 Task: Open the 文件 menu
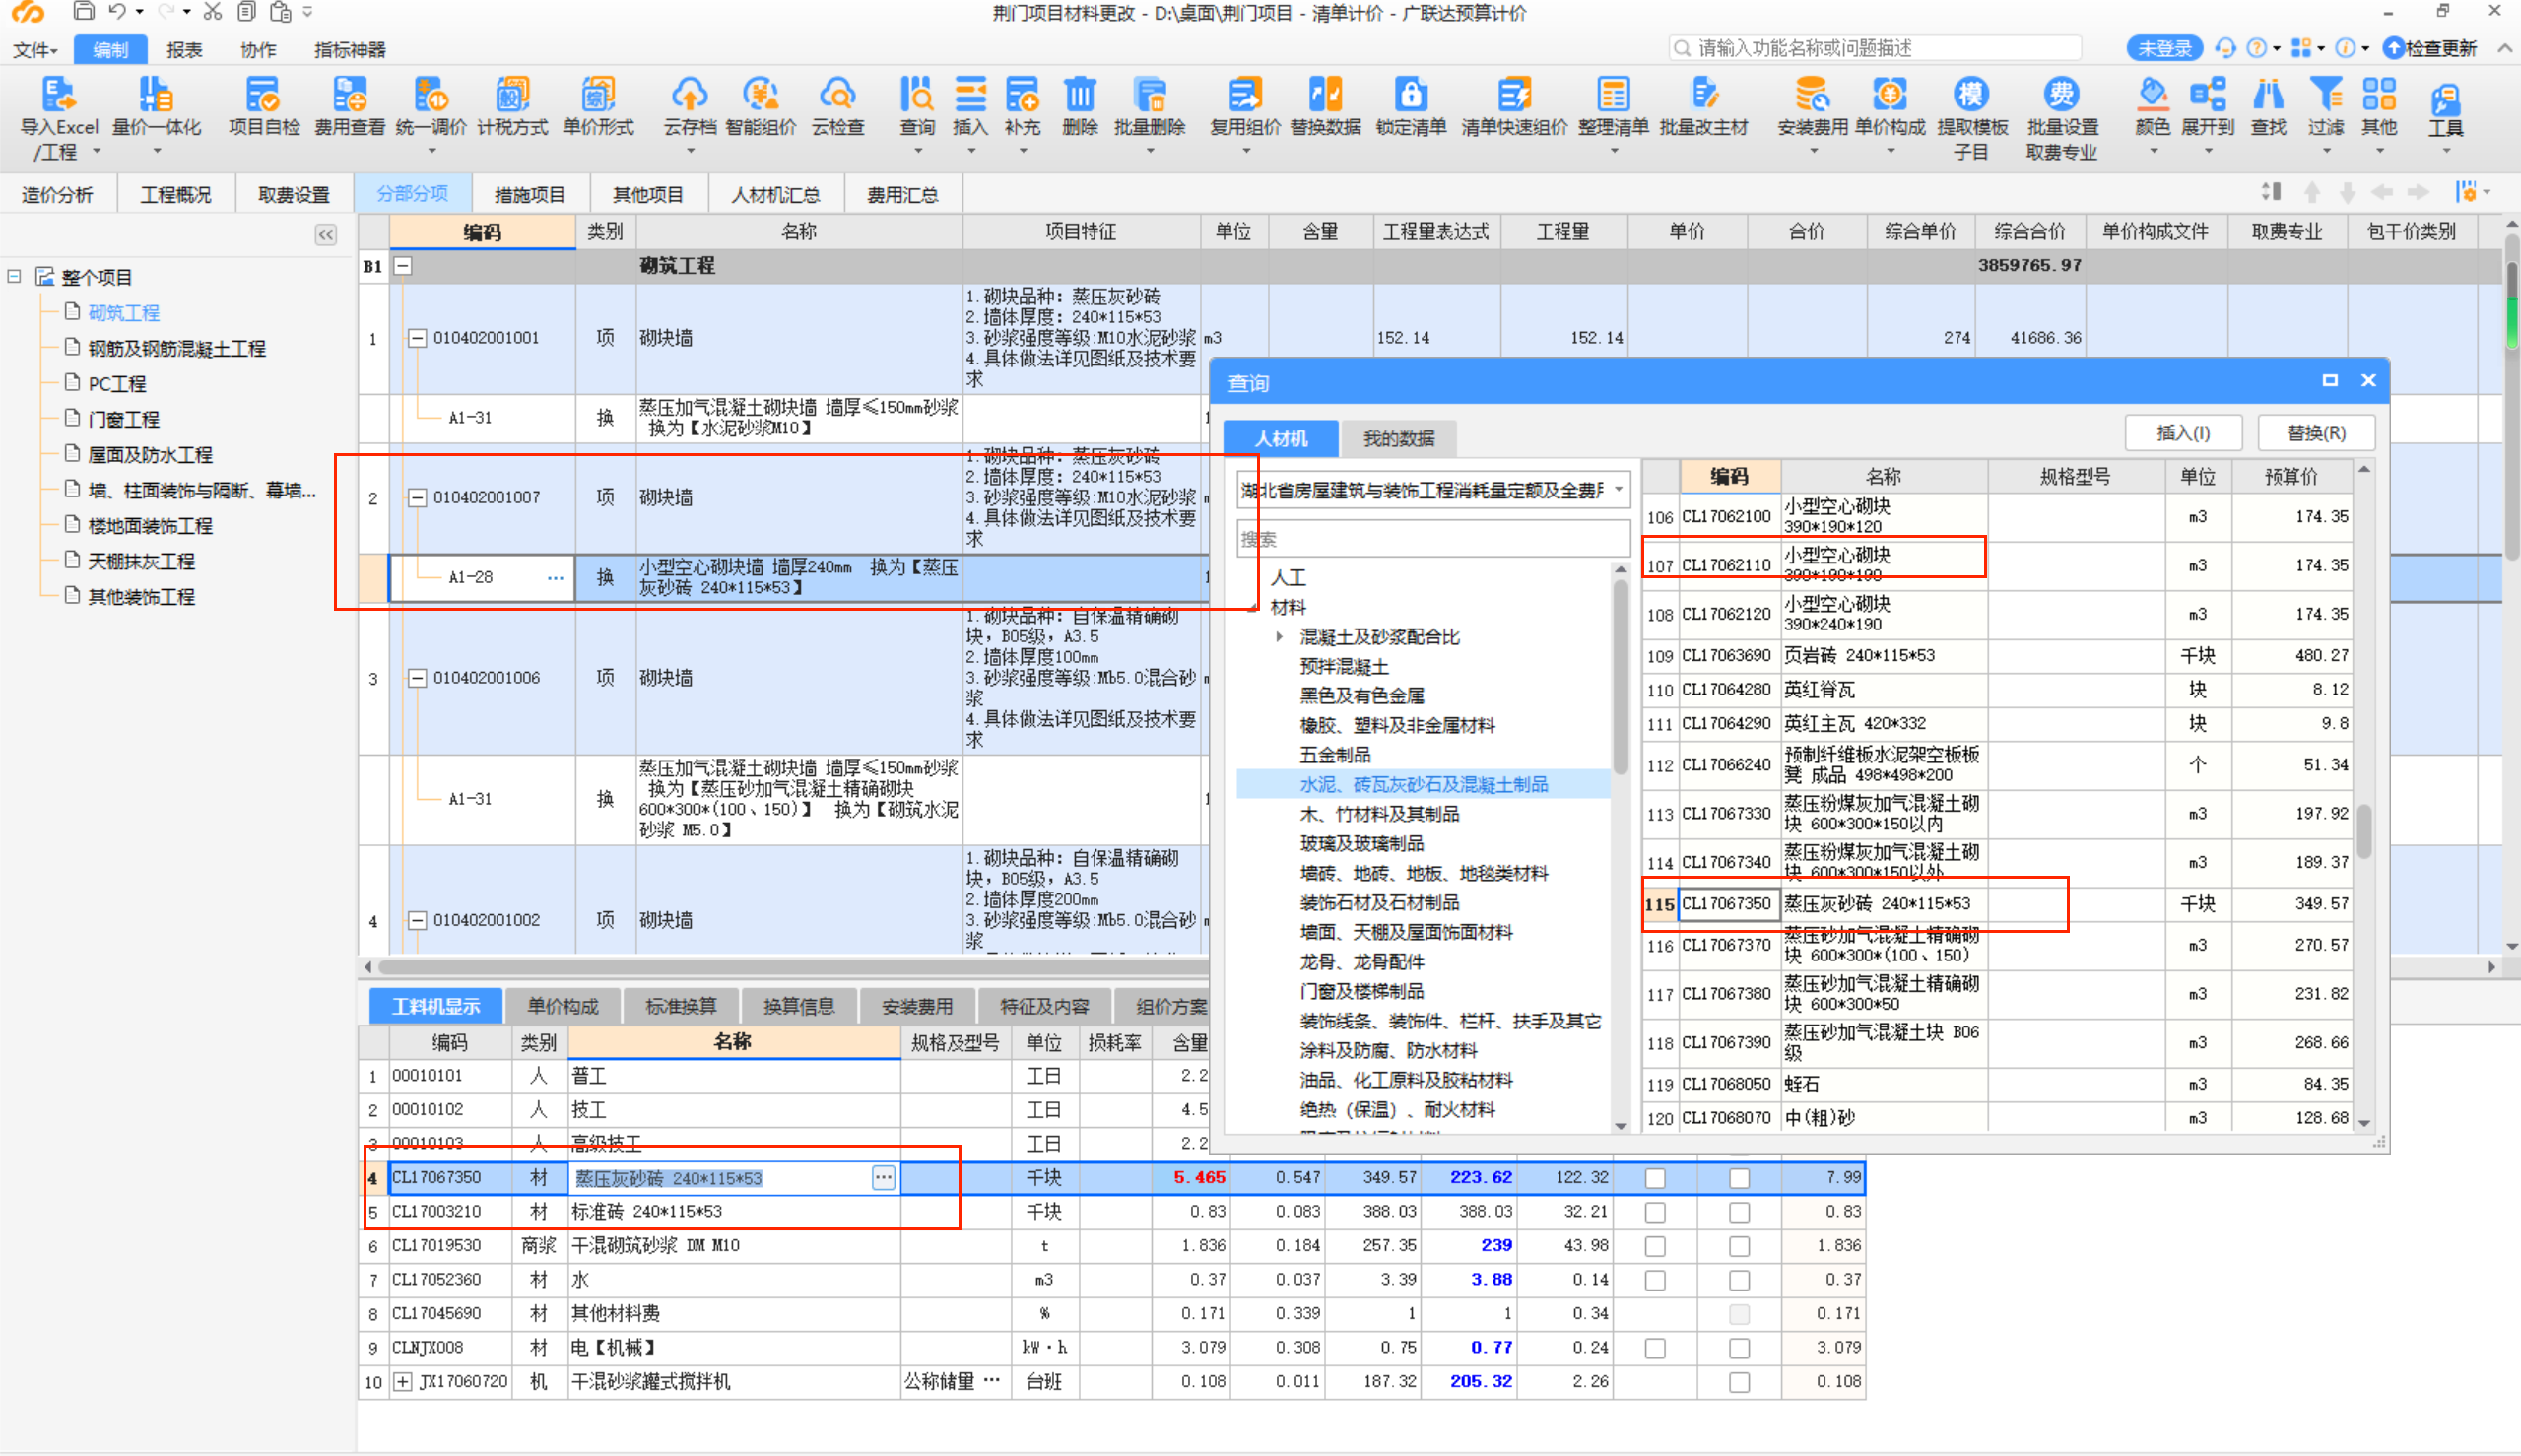pos(35,50)
